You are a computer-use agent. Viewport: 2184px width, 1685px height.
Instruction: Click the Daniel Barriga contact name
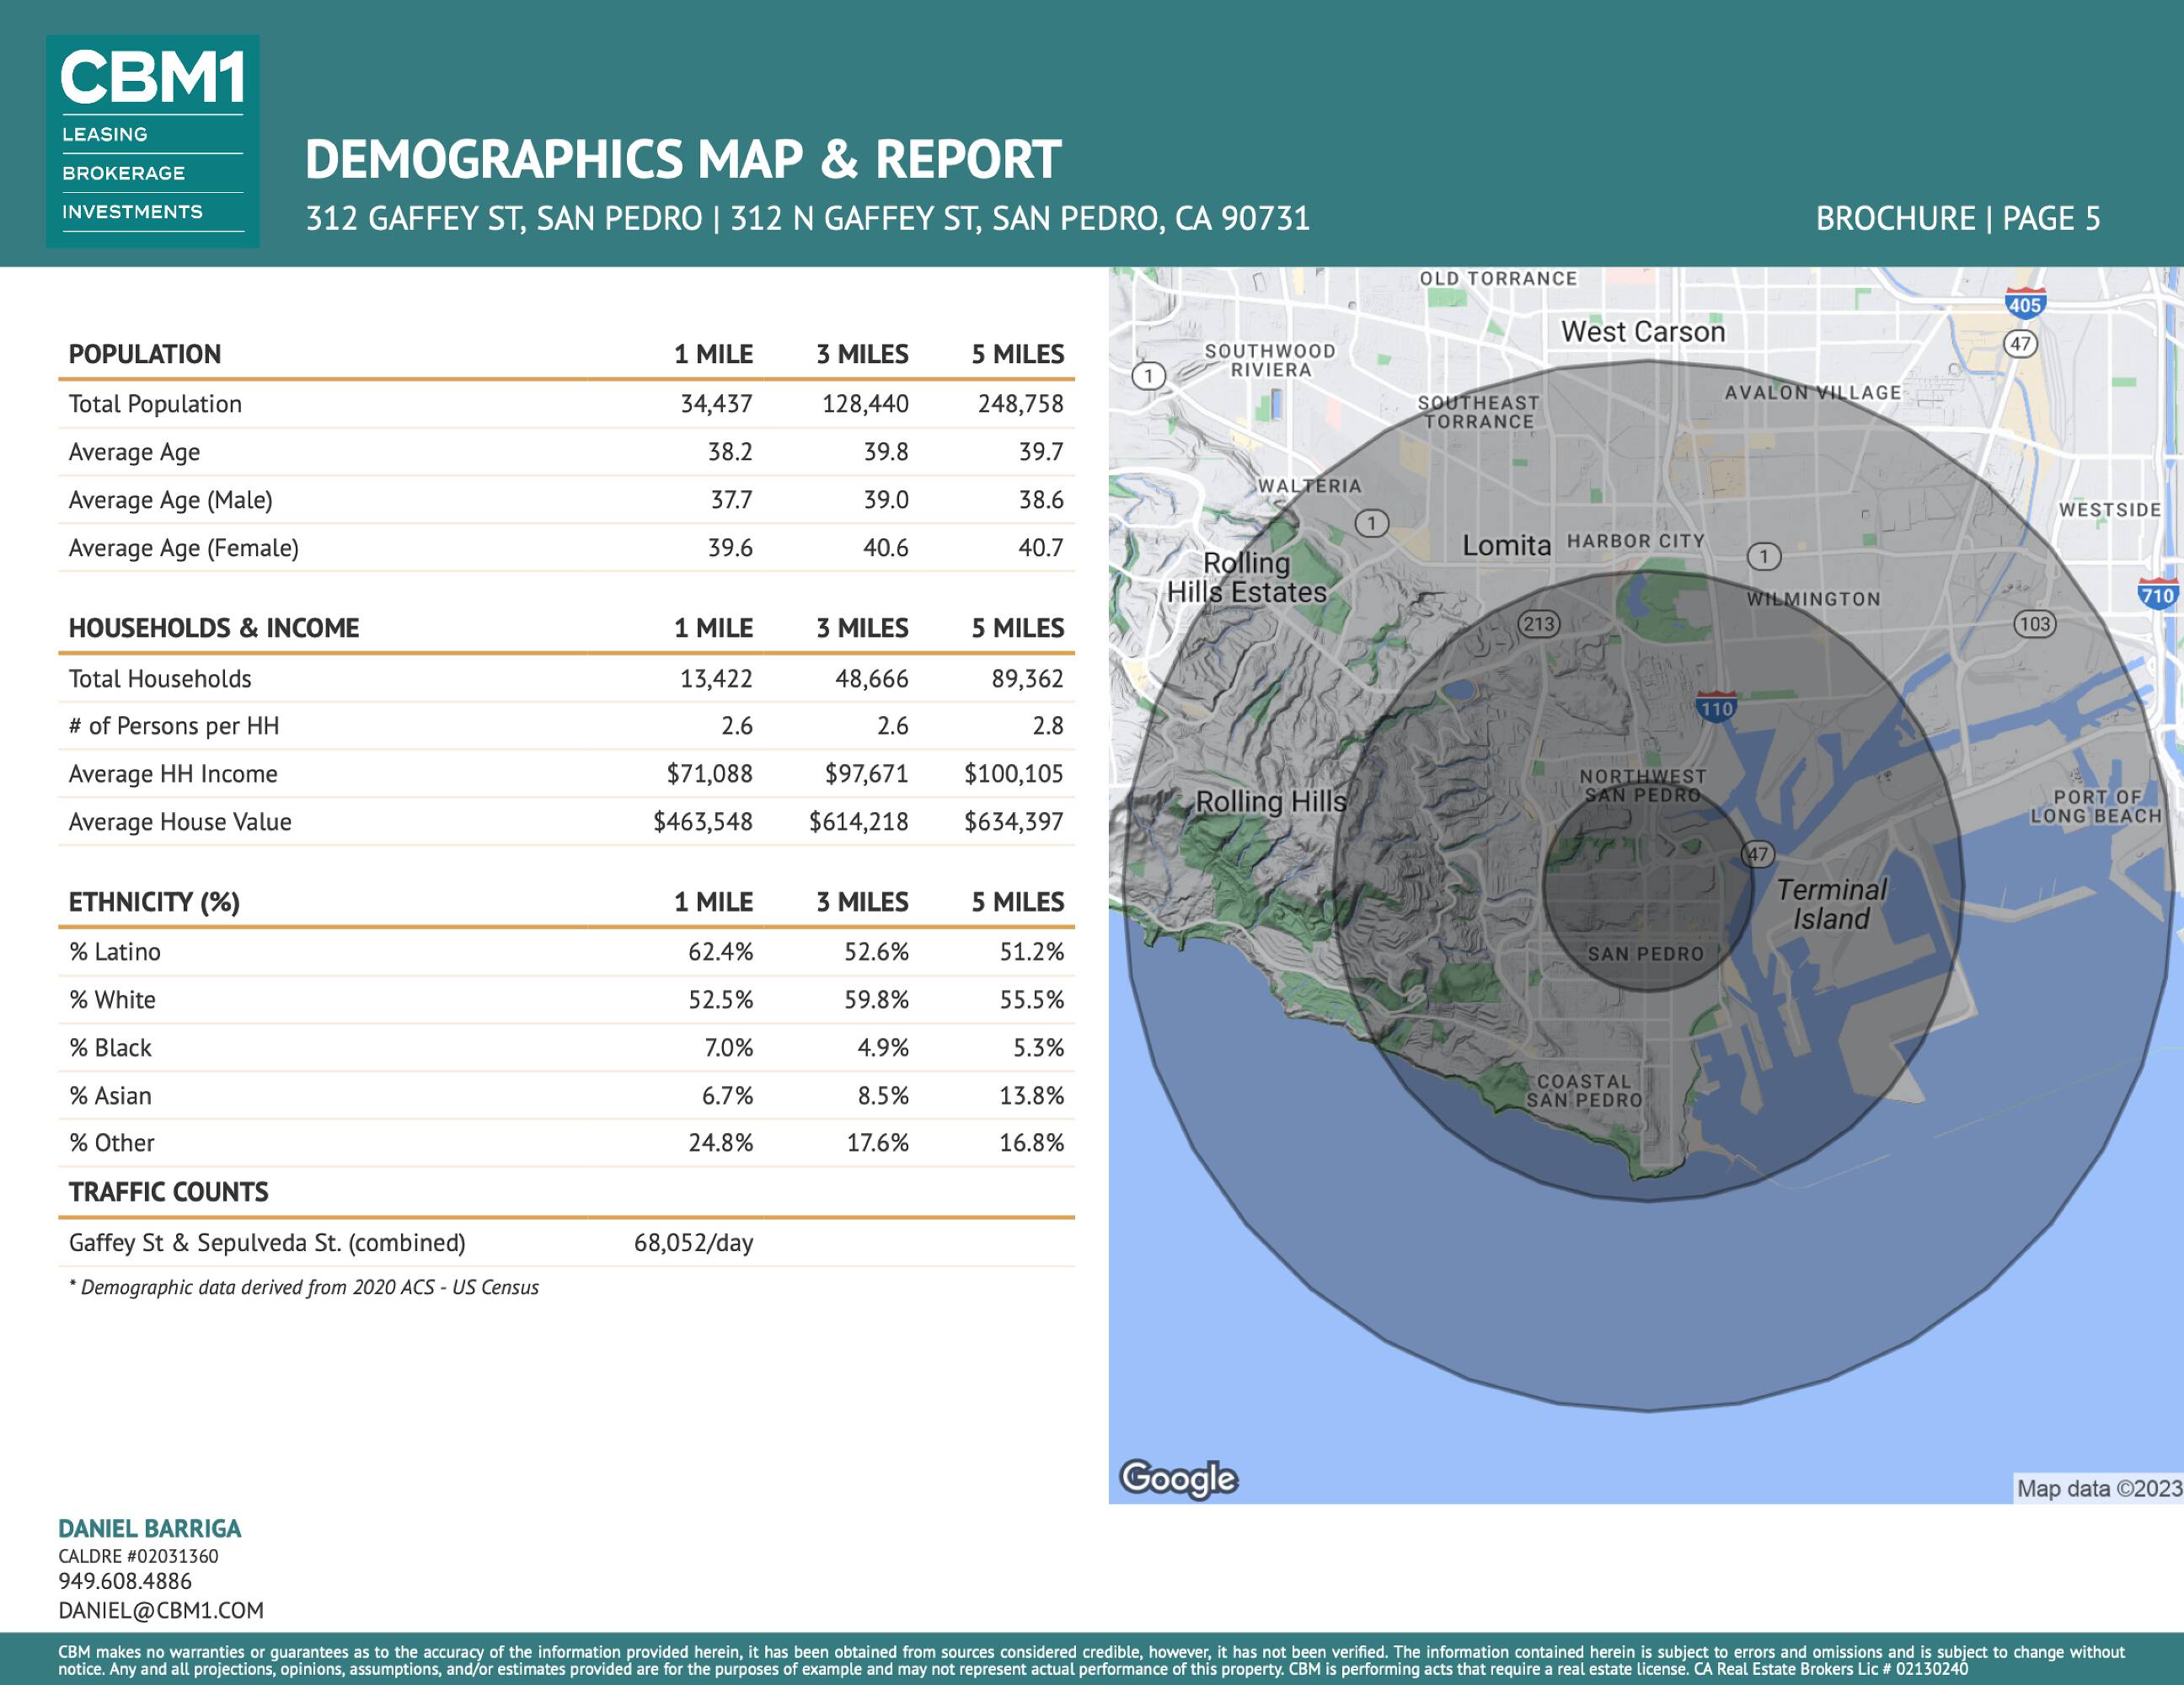click(150, 1528)
